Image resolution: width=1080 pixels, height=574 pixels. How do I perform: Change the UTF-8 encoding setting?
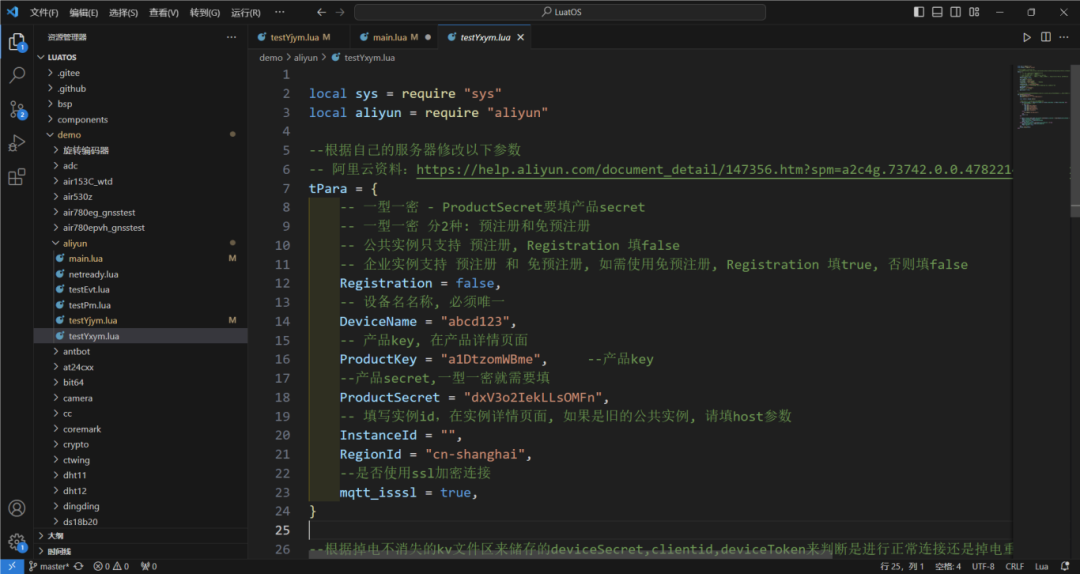tap(983, 566)
